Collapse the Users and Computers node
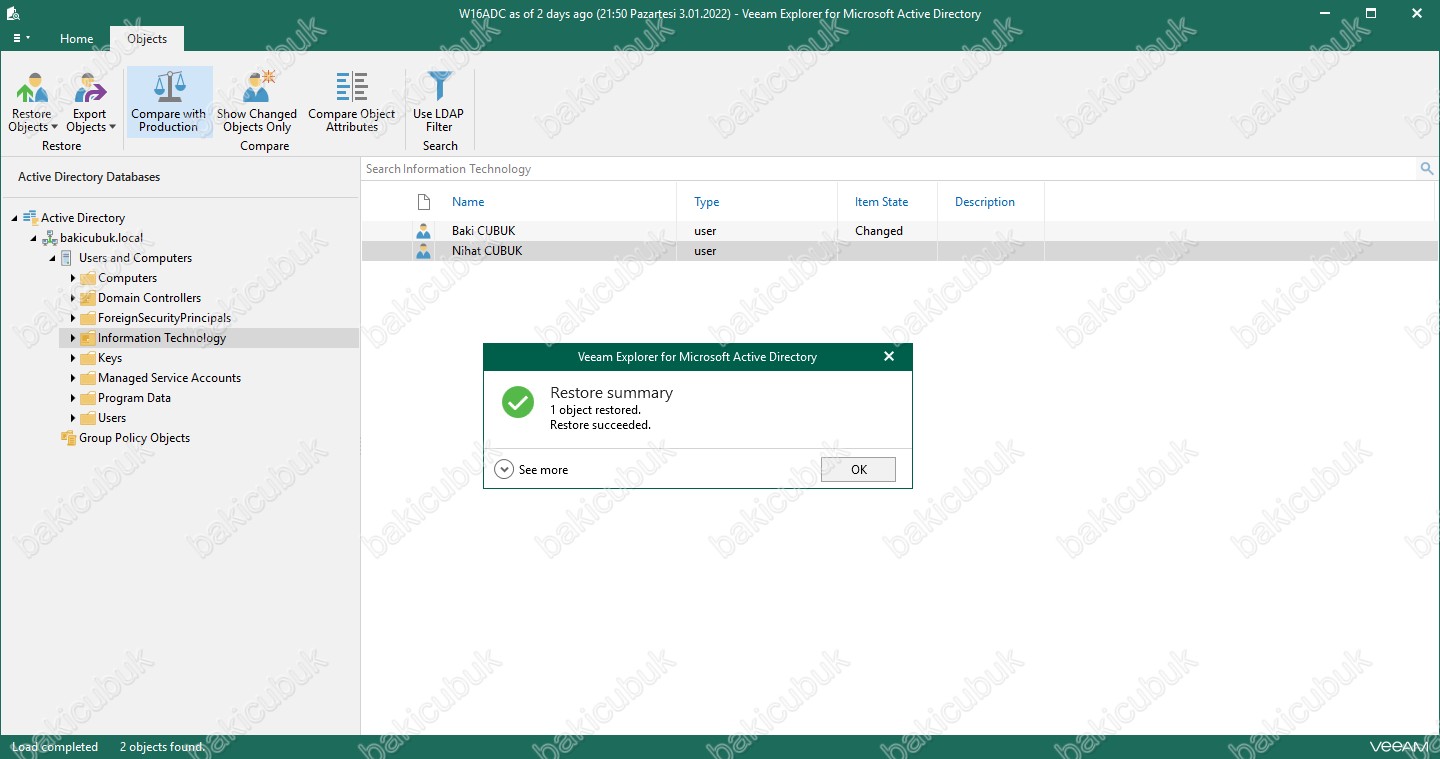 point(53,258)
